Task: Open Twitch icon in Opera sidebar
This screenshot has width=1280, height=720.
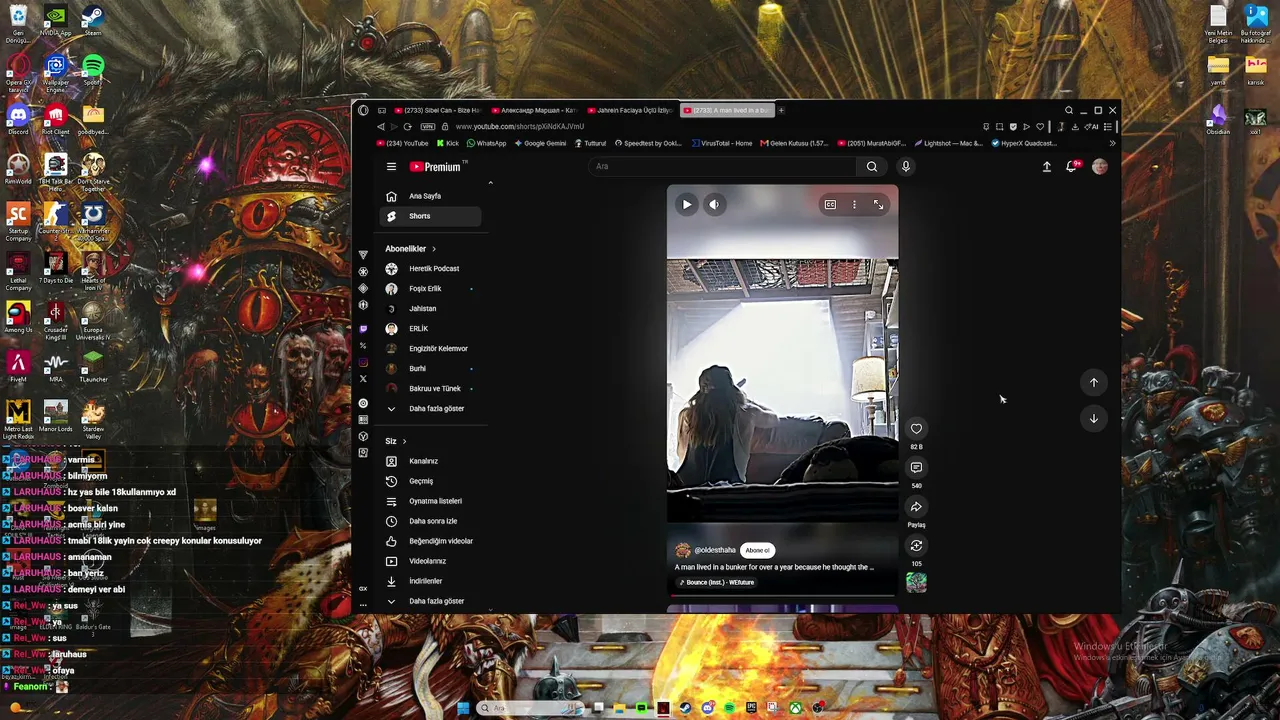Action: (x=363, y=329)
